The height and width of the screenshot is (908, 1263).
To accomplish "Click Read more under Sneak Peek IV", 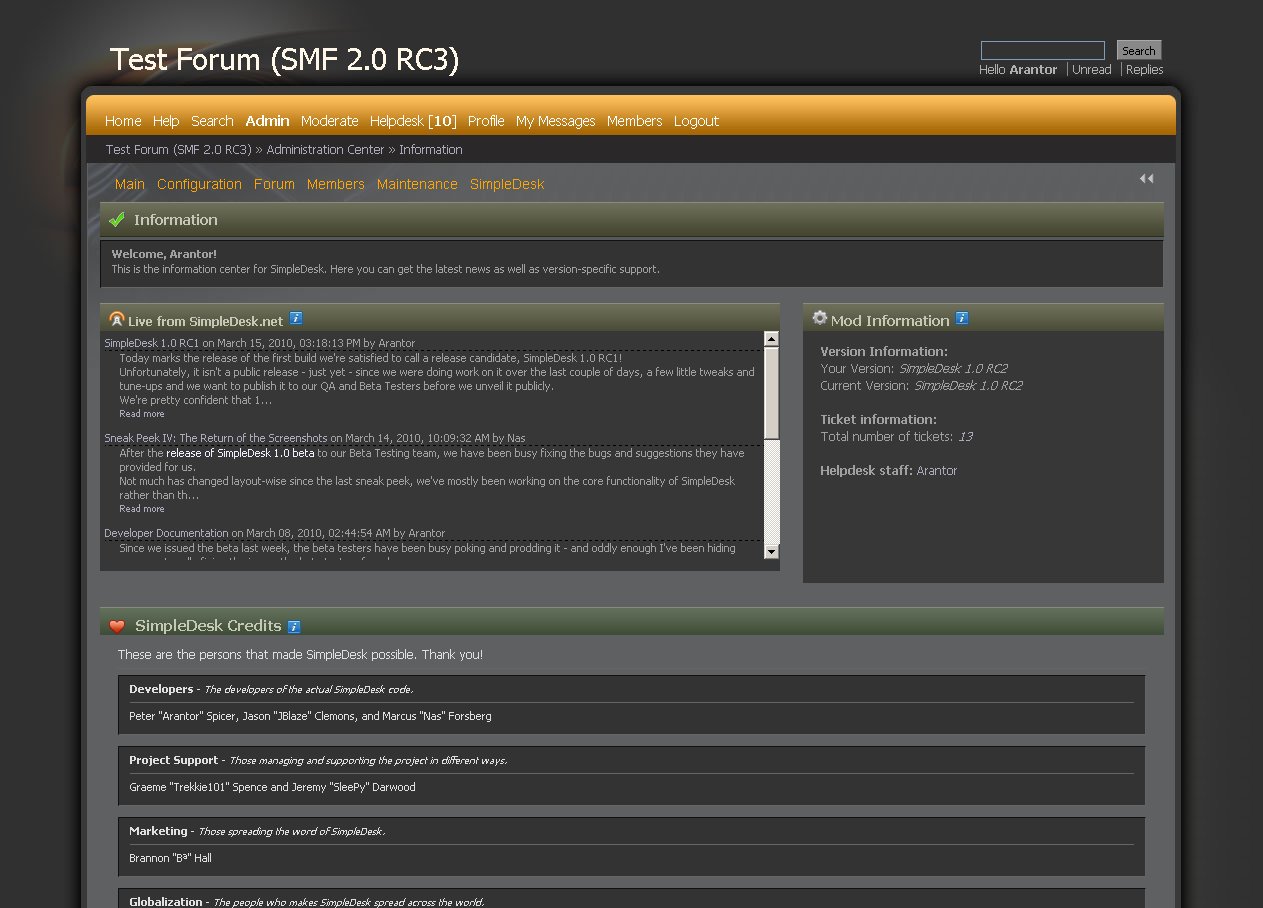I will [142, 509].
